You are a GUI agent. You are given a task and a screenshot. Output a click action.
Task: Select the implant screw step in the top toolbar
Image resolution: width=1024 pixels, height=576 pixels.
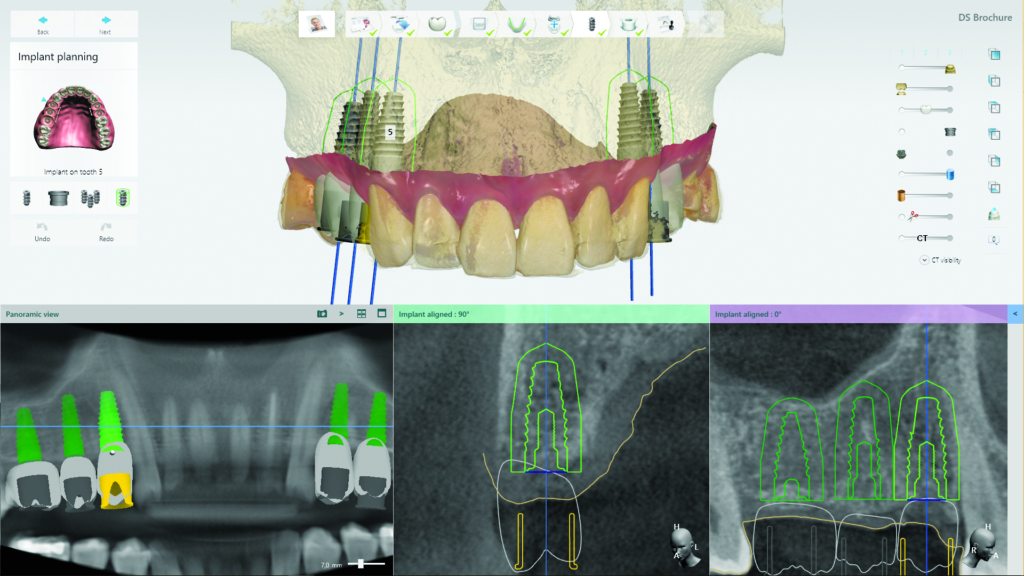coord(593,25)
